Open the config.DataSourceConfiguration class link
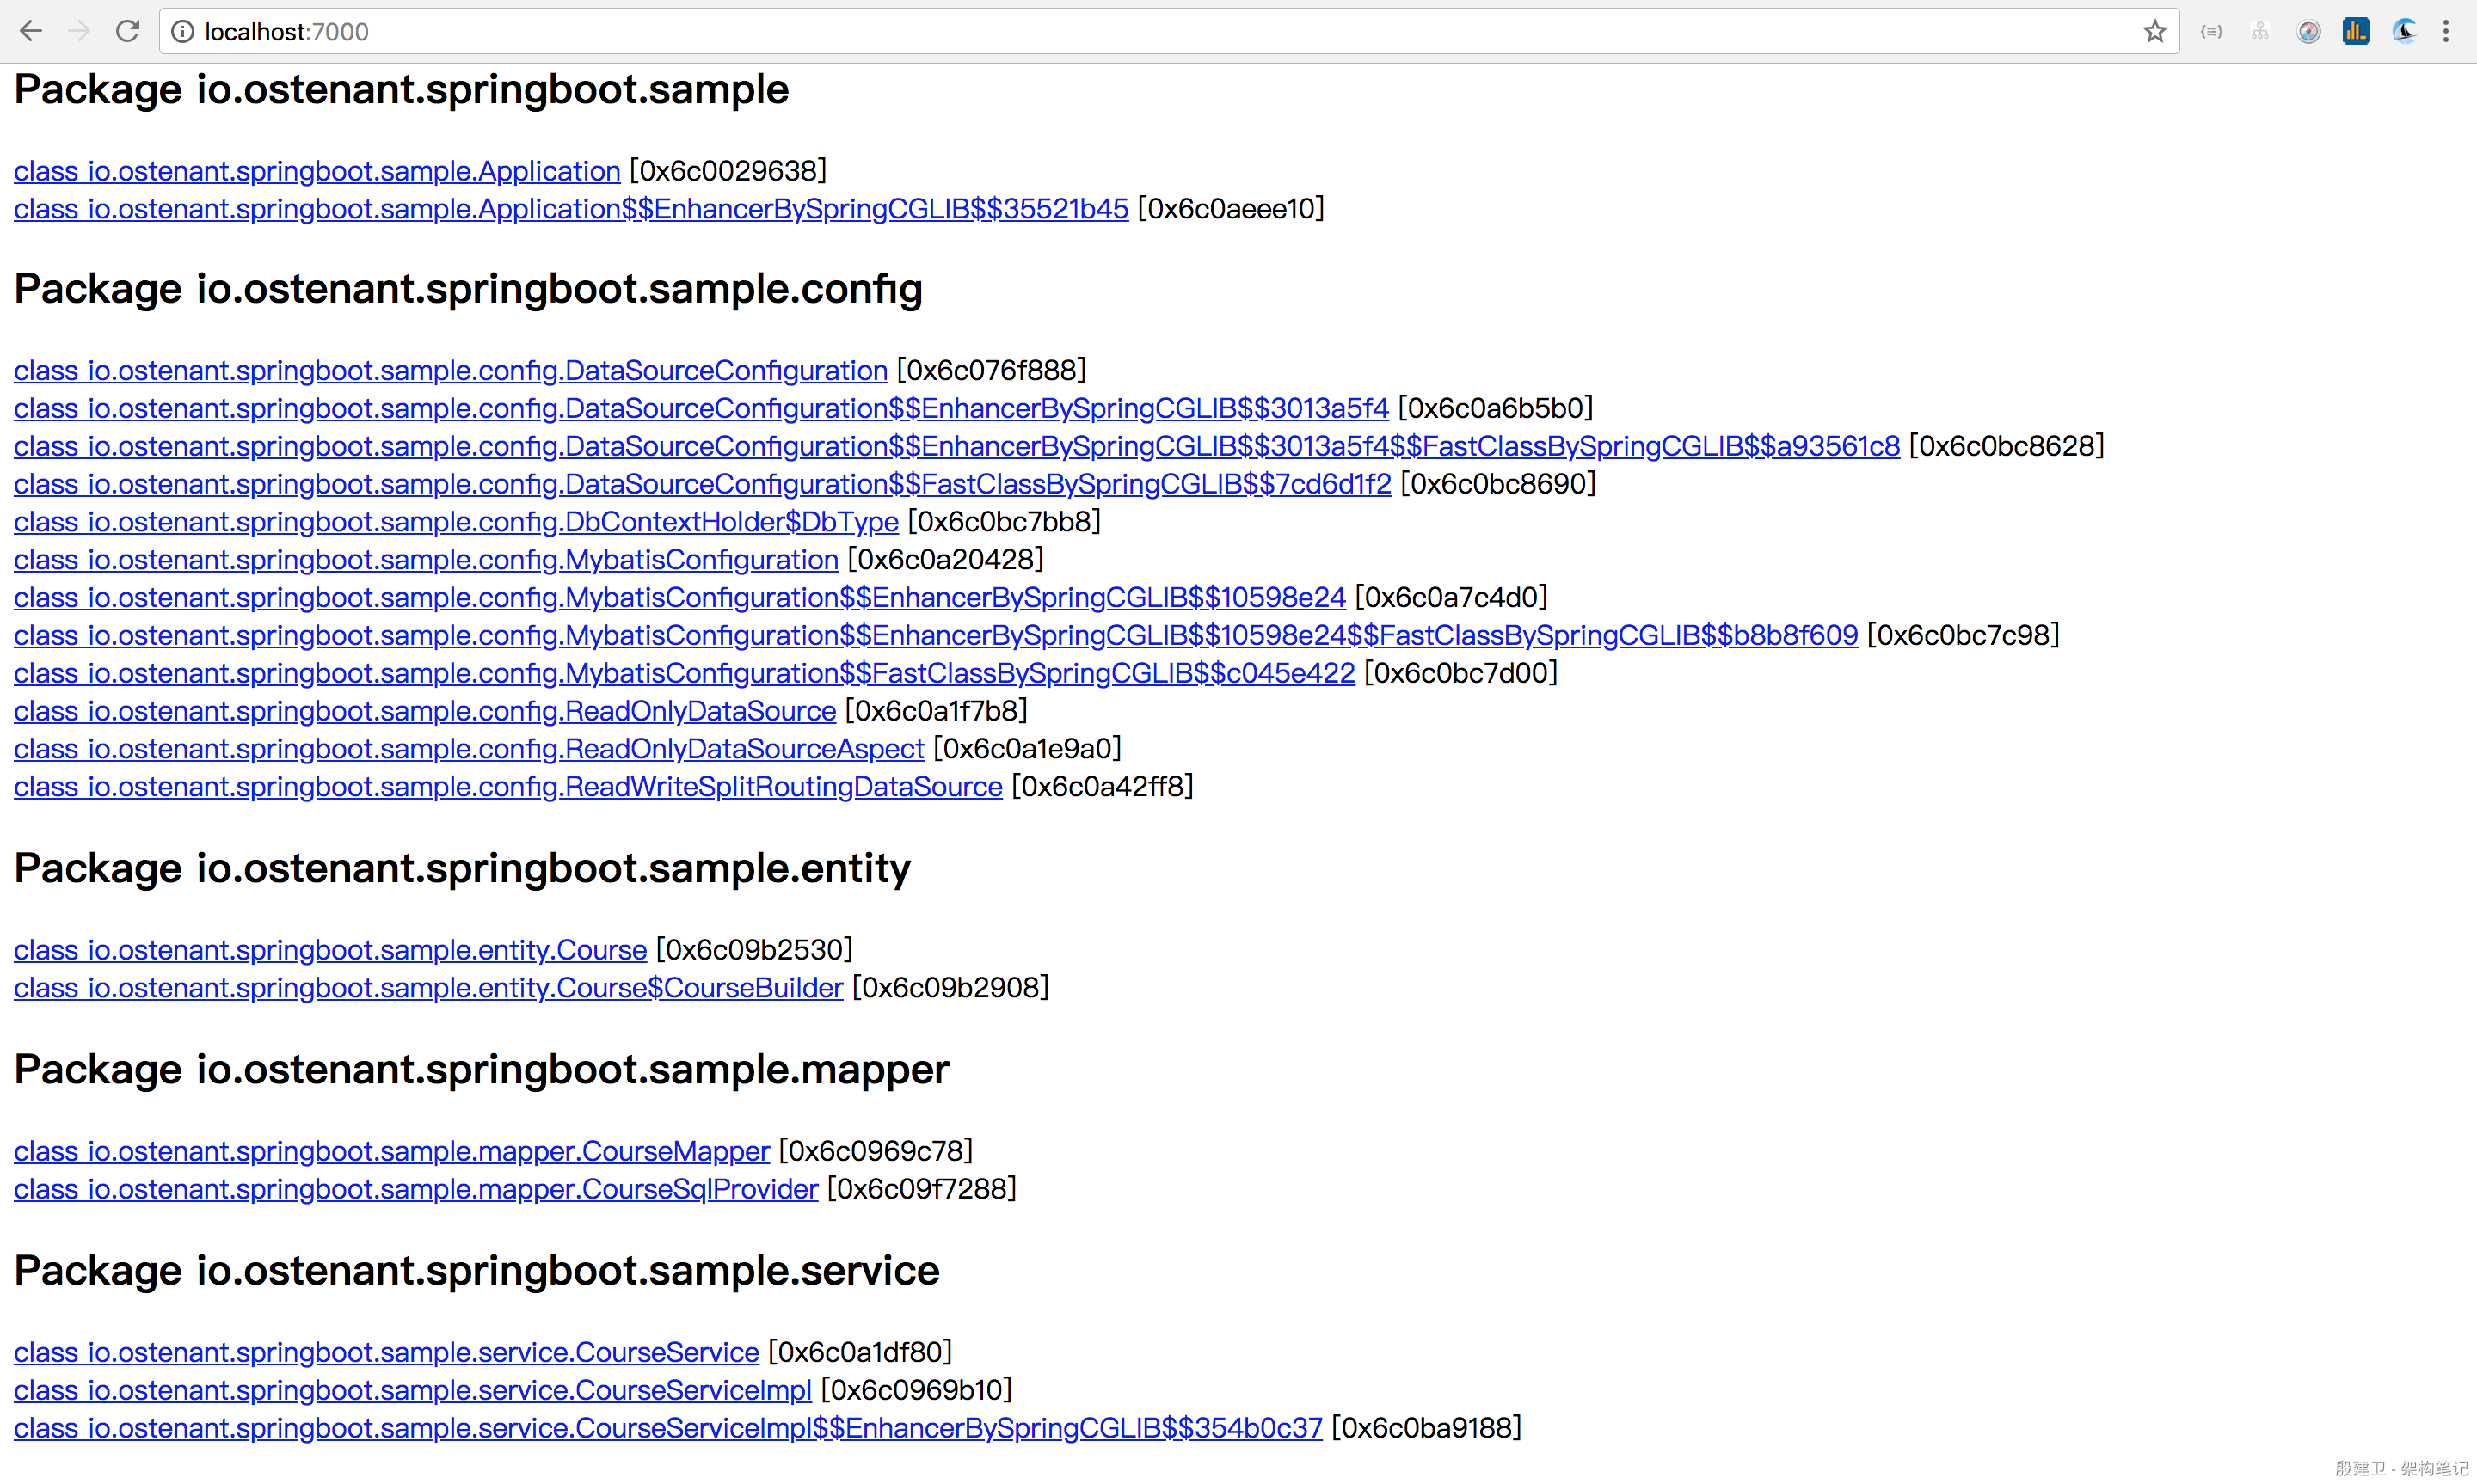This screenshot has height=1484, width=2477. coord(451,371)
